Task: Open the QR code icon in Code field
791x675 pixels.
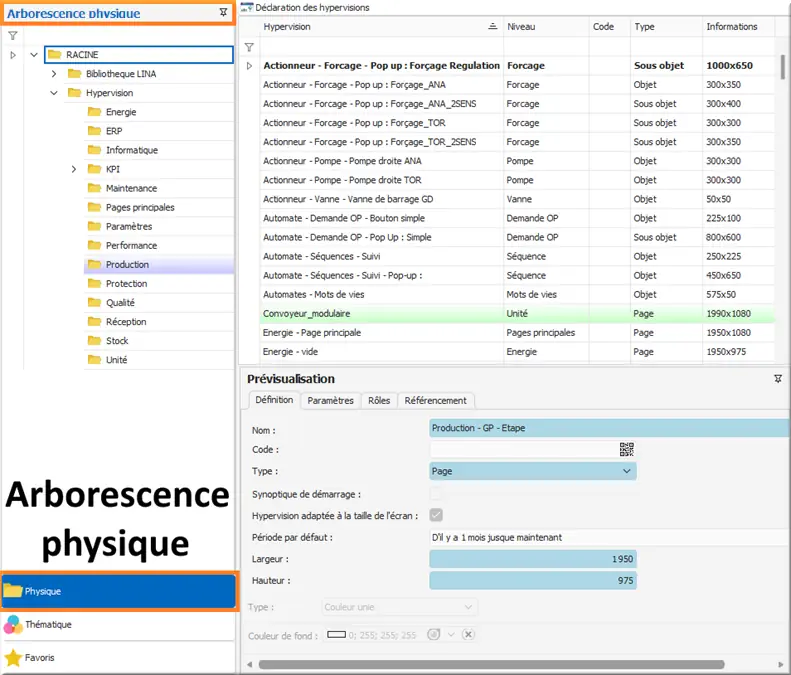Action: click(627, 449)
